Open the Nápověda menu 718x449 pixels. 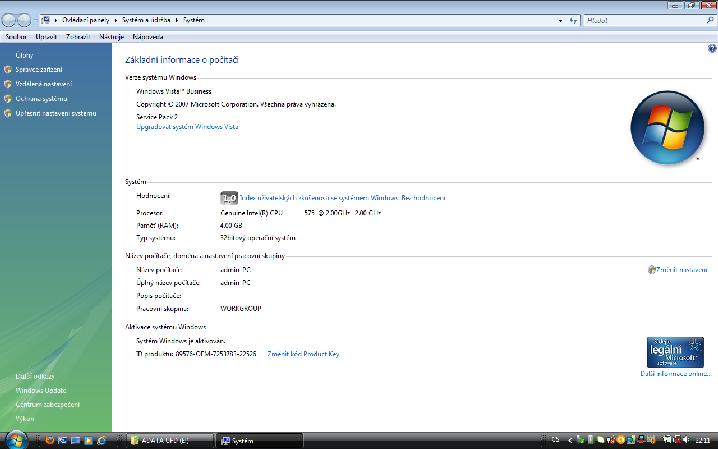click(148, 37)
